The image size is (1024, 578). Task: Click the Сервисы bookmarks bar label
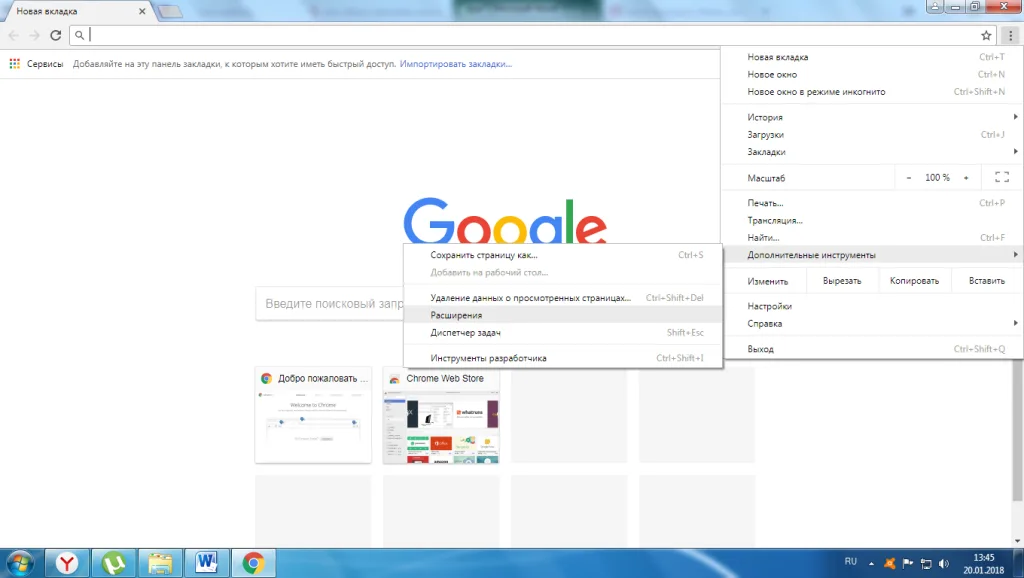click(45, 64)
